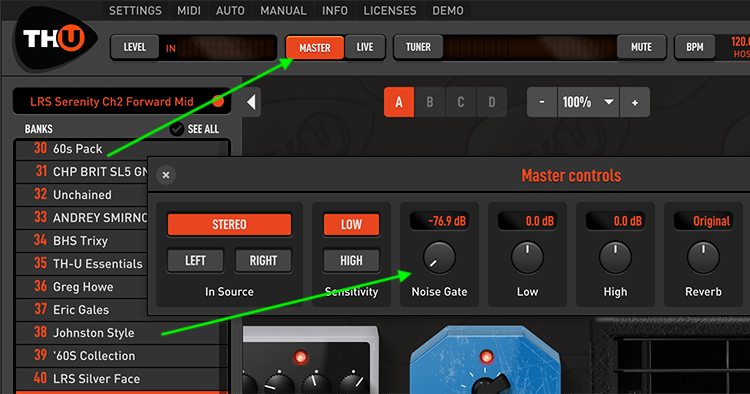Open the DEMO menu
Image resolution: width=750 pixels, height=394 pixels.
(448, 11)
